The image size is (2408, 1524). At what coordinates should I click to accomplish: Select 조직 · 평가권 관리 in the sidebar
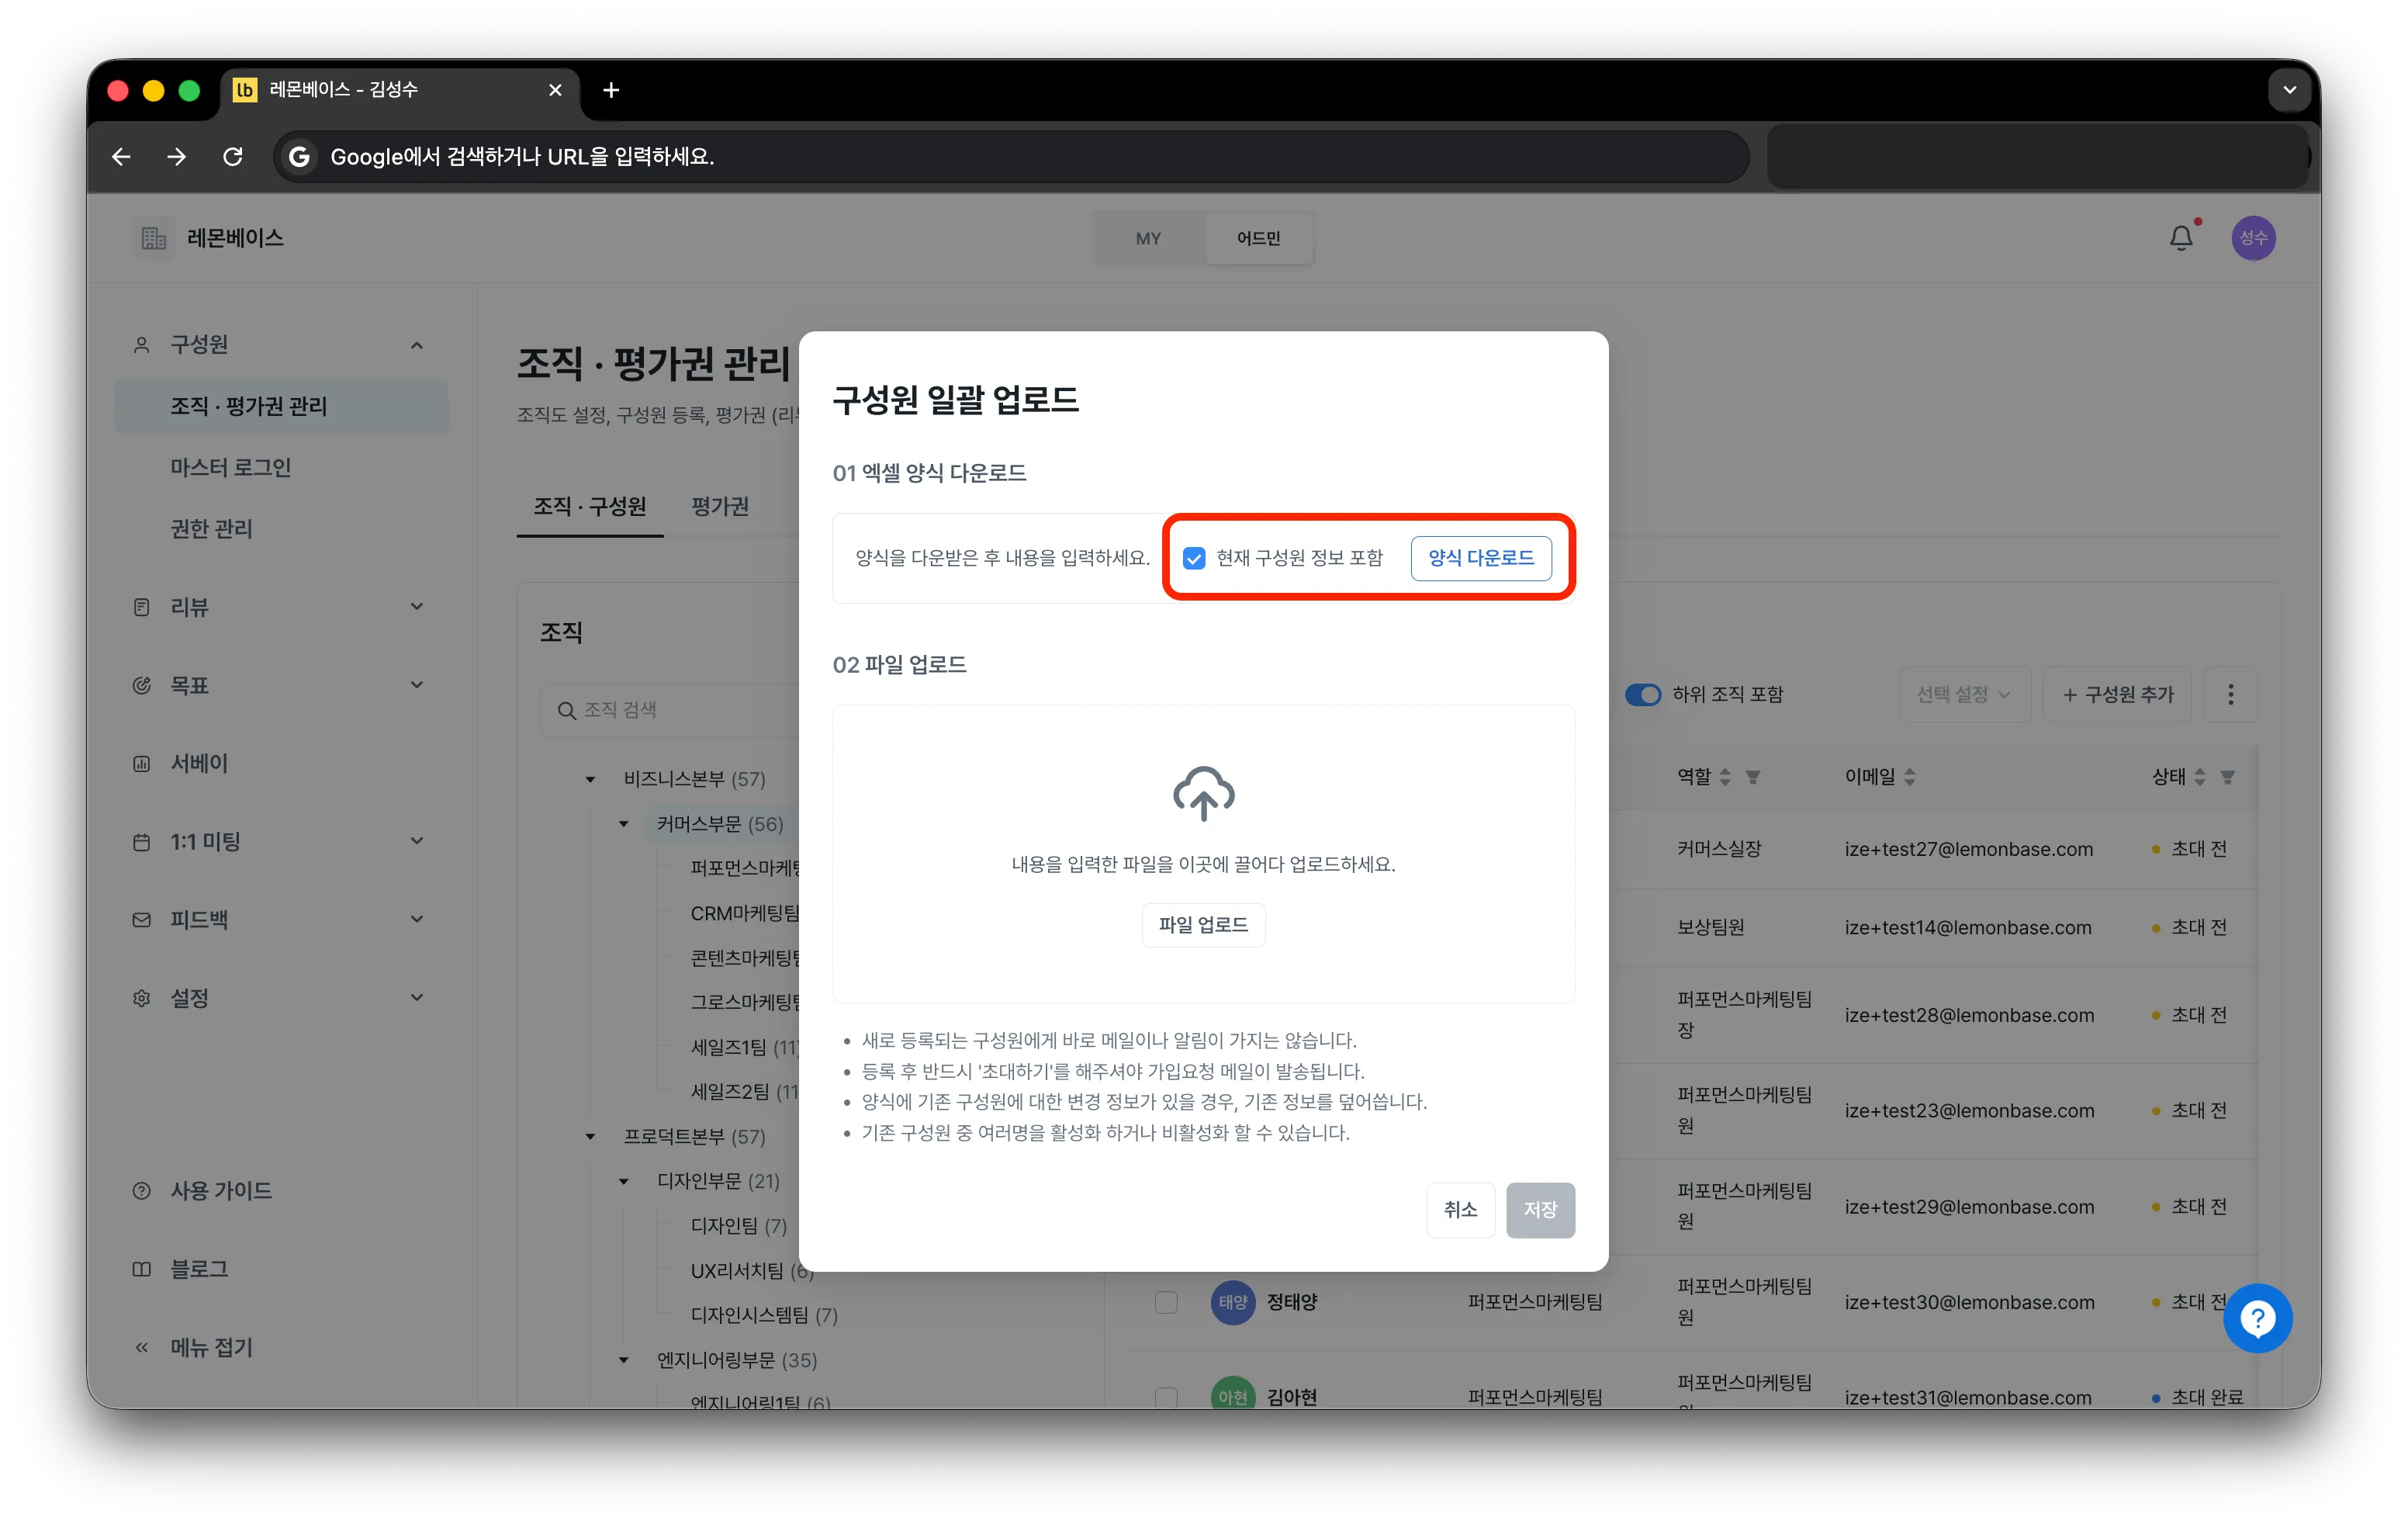pos(281,406)
